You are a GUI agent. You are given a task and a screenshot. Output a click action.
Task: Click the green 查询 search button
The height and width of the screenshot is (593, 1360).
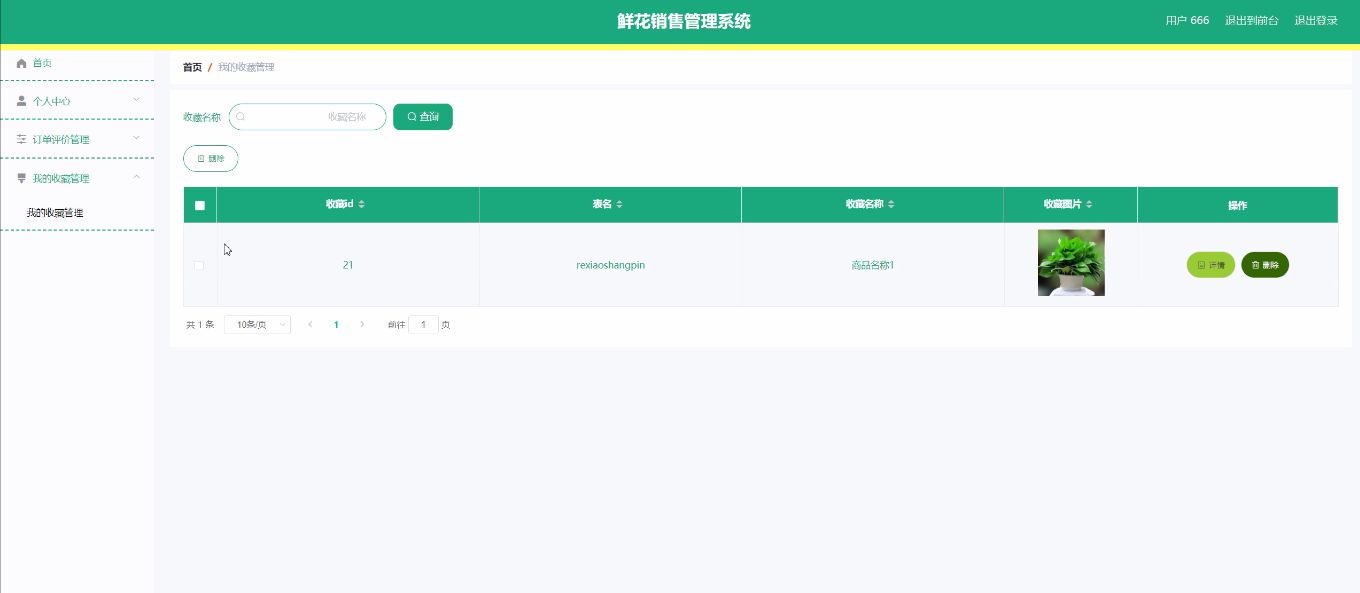click(x=423, y=117)
